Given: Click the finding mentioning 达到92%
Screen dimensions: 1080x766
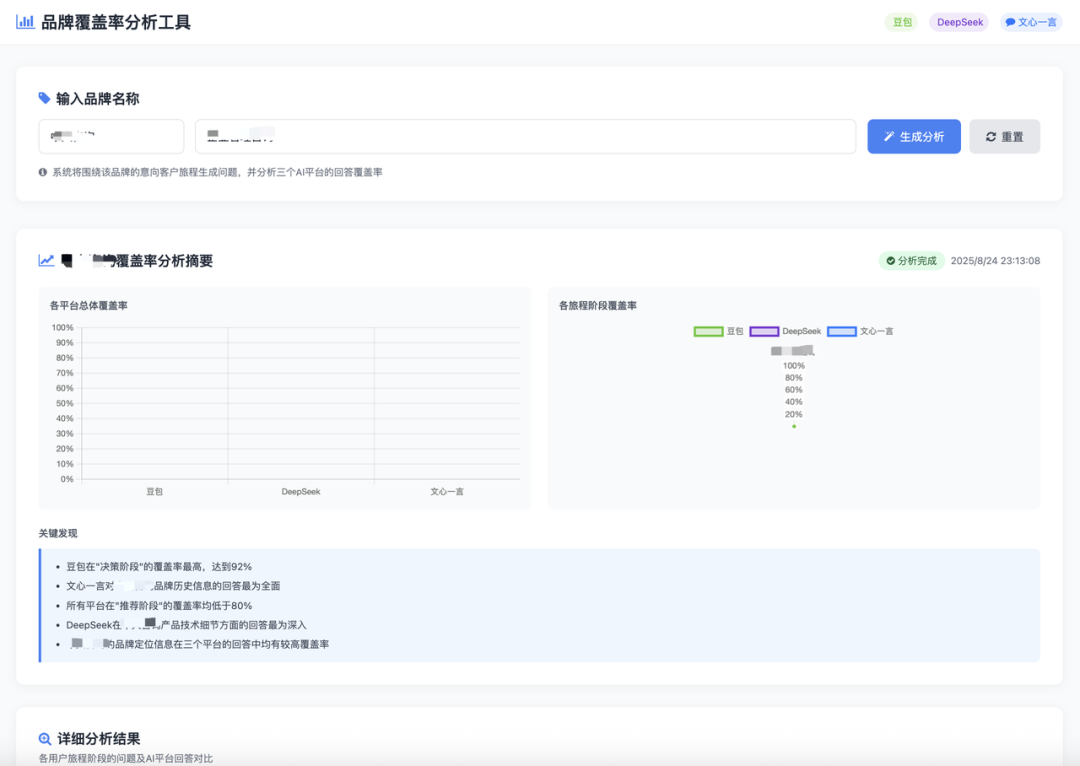Looking at the screenshot, I should (x=159, y=566).
